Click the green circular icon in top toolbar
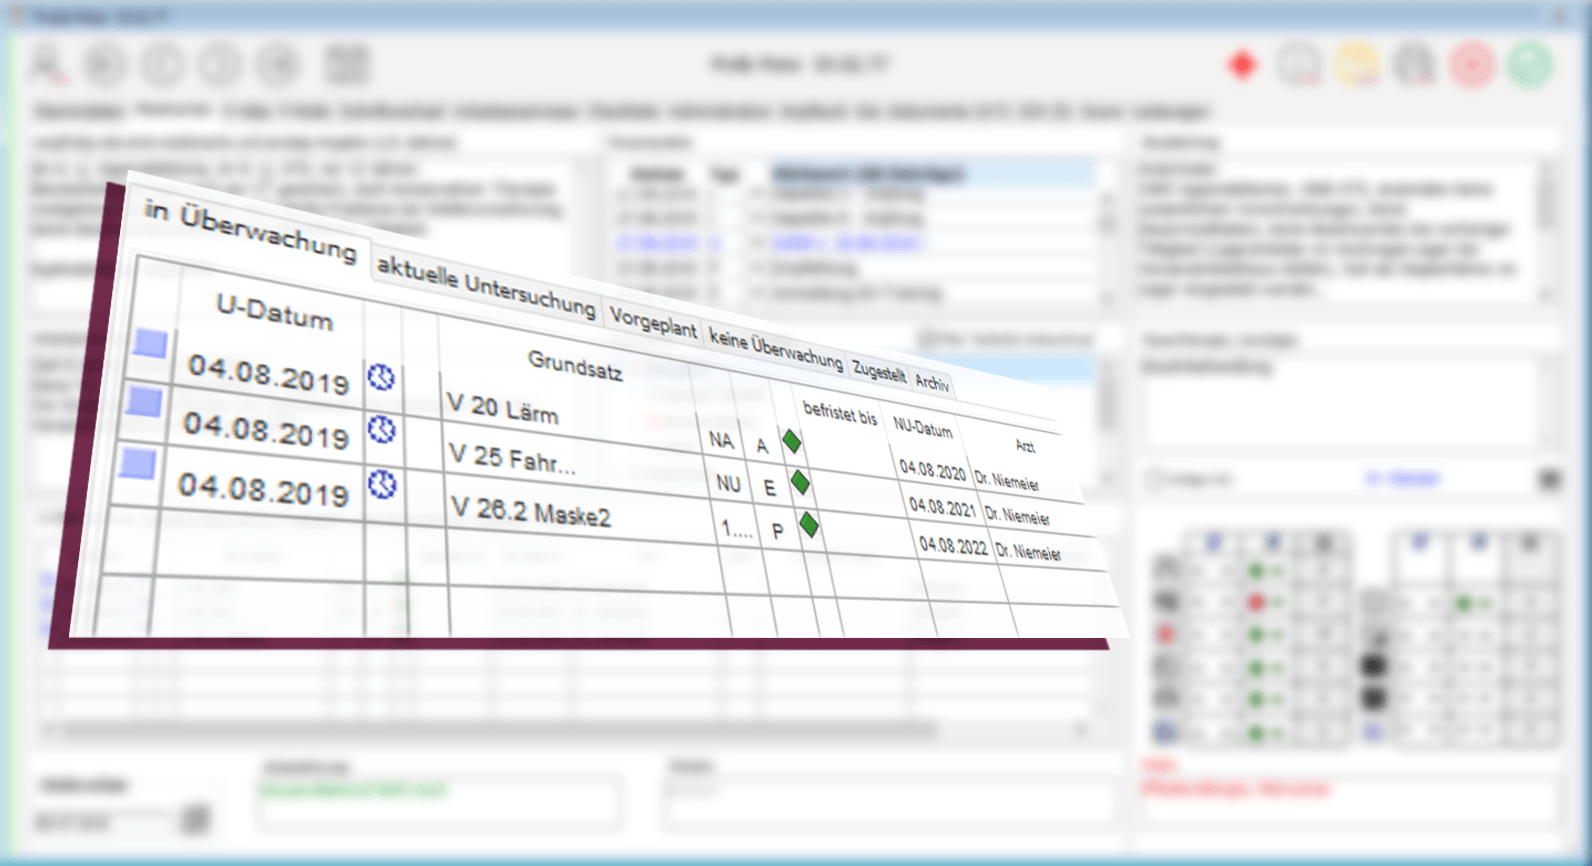This screenshot has height=866, width=1592. point(1530,65)
